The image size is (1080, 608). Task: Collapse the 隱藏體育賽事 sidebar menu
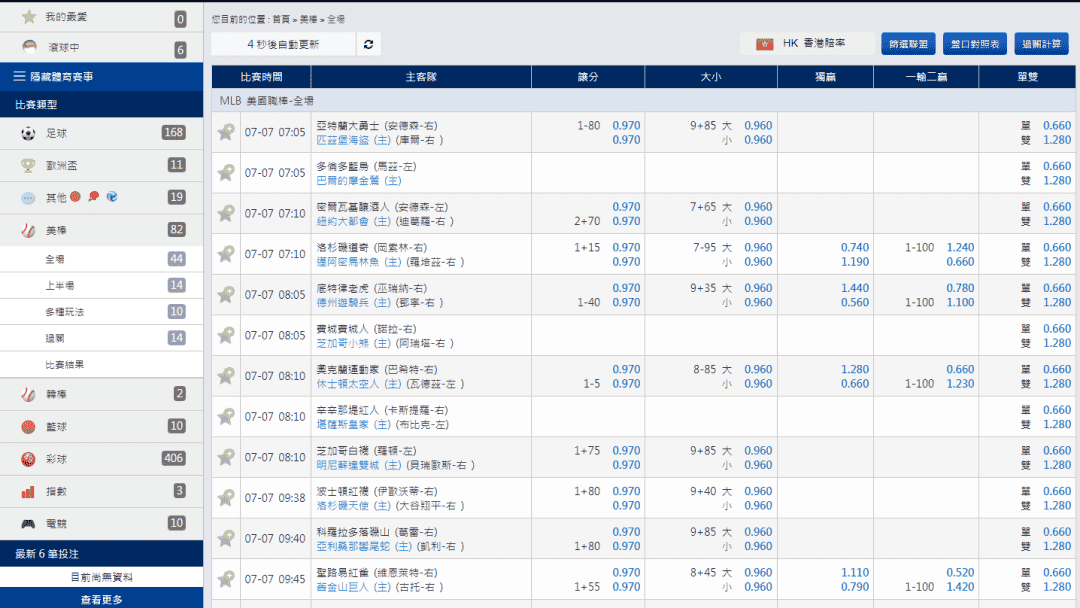[102, 76]
